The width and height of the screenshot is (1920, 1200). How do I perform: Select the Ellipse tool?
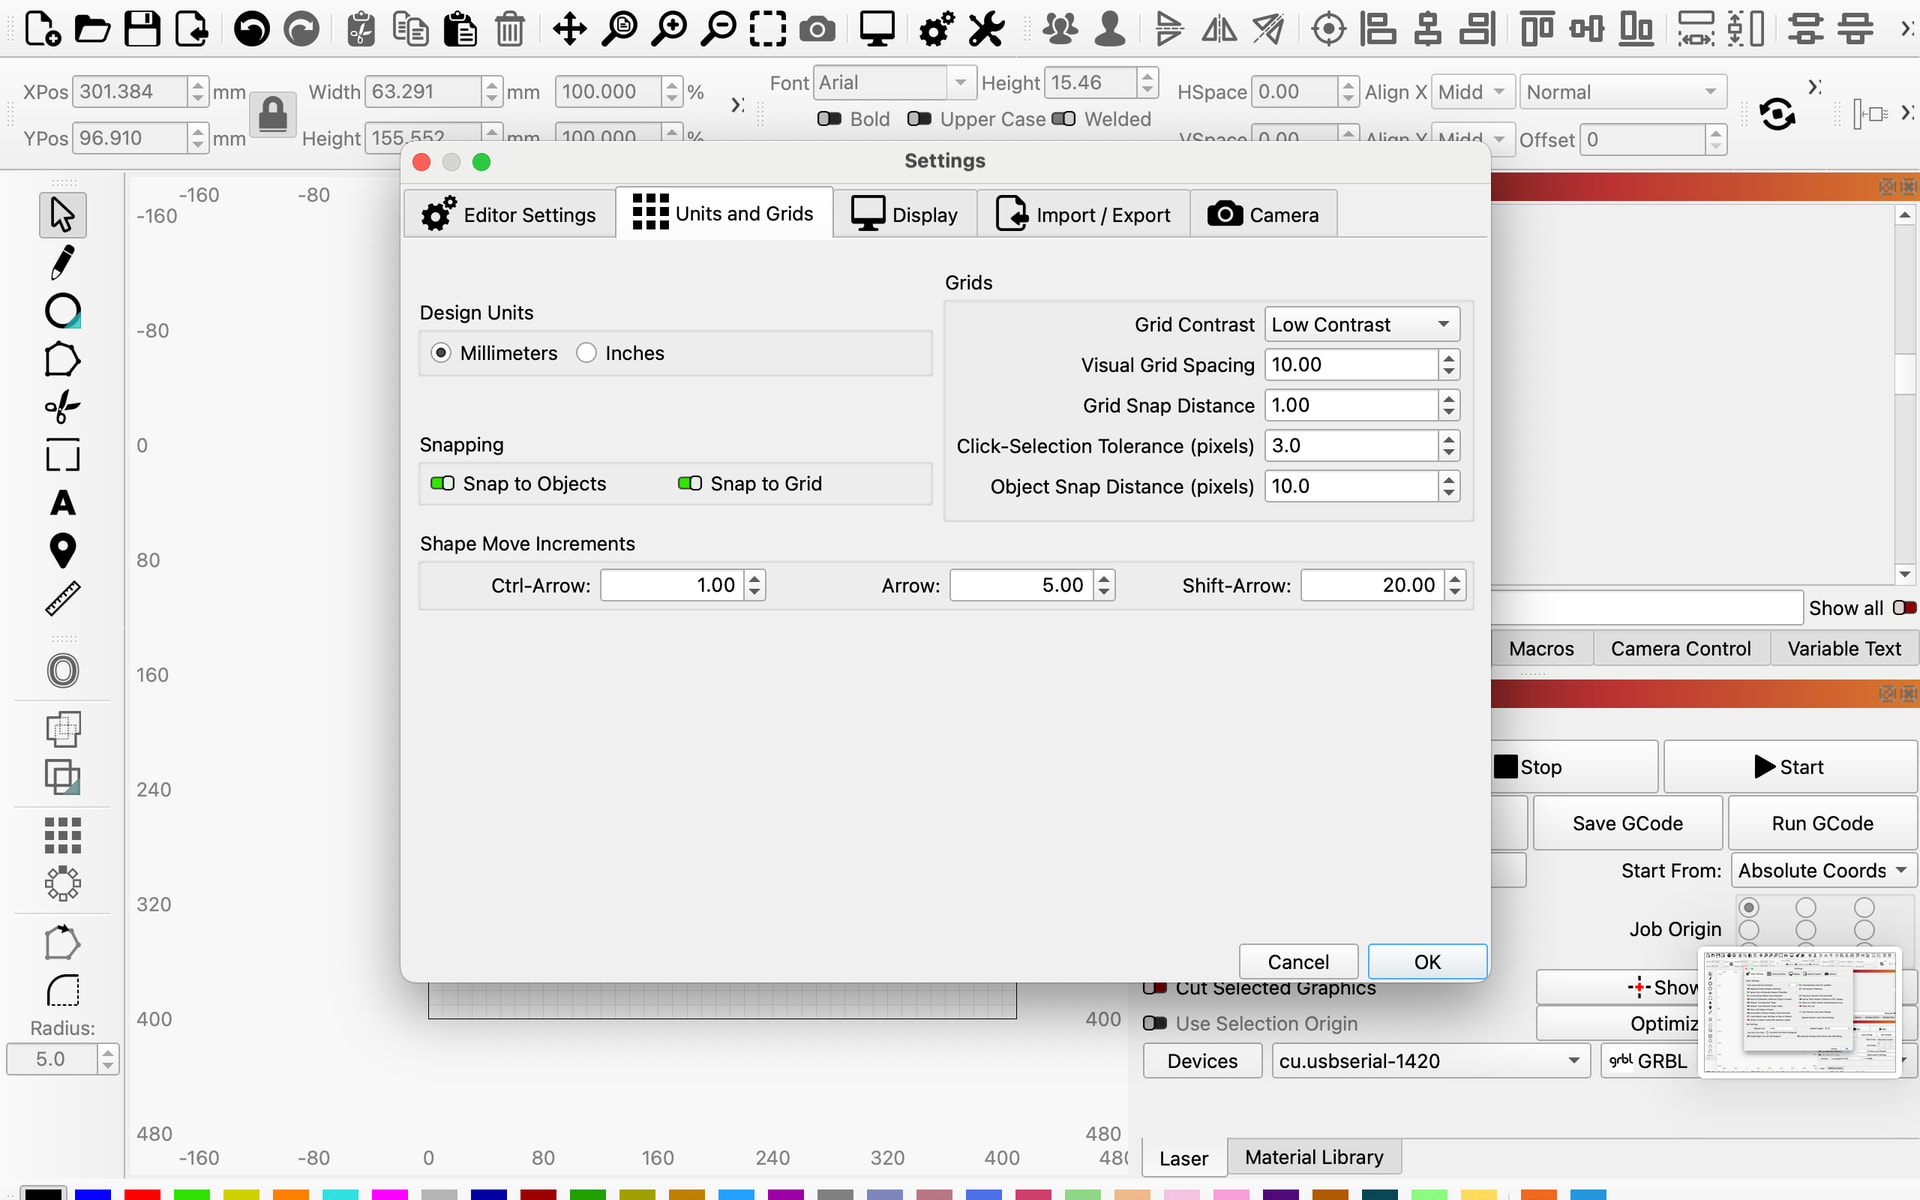click(62, 311)
